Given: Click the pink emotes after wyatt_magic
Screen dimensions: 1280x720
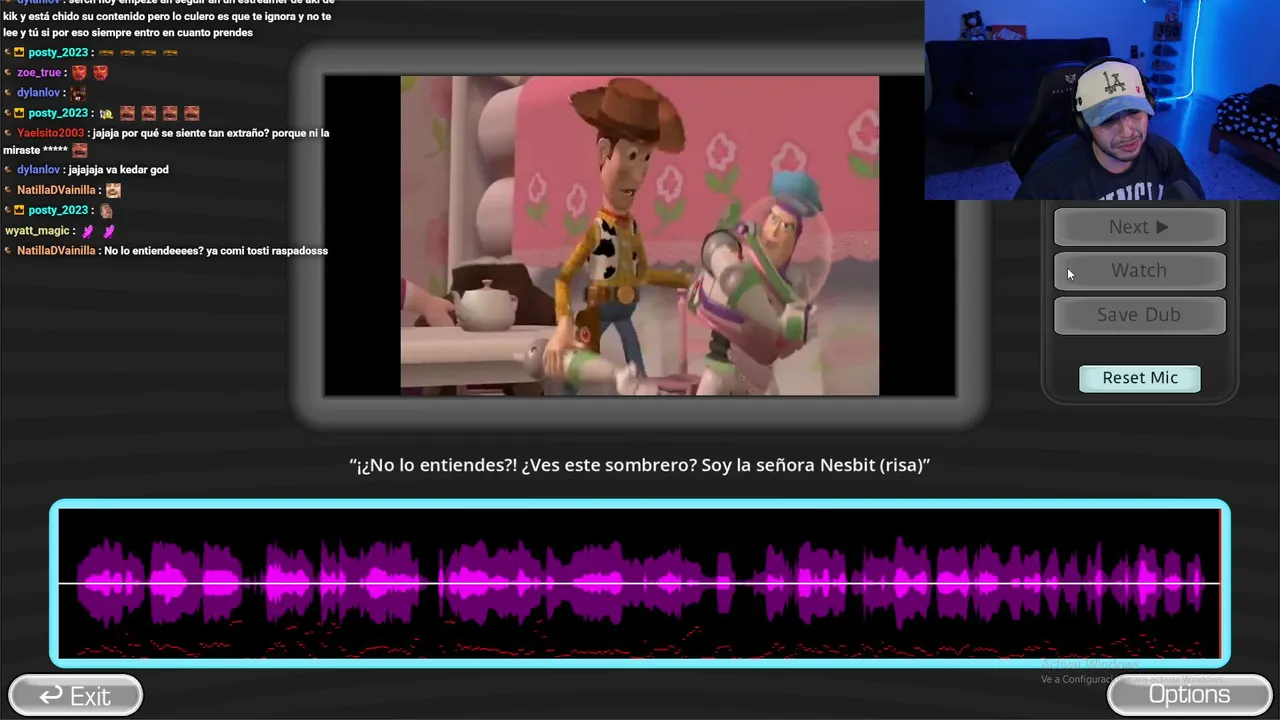Looking at the screenshot, I should click(98, 231).
